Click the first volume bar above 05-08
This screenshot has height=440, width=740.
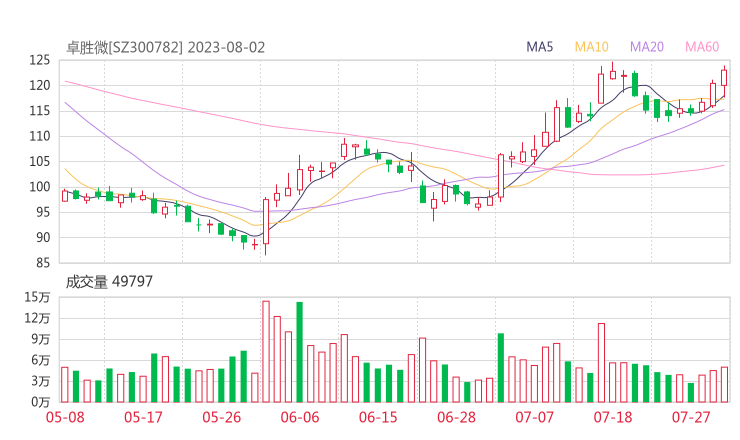65,385
